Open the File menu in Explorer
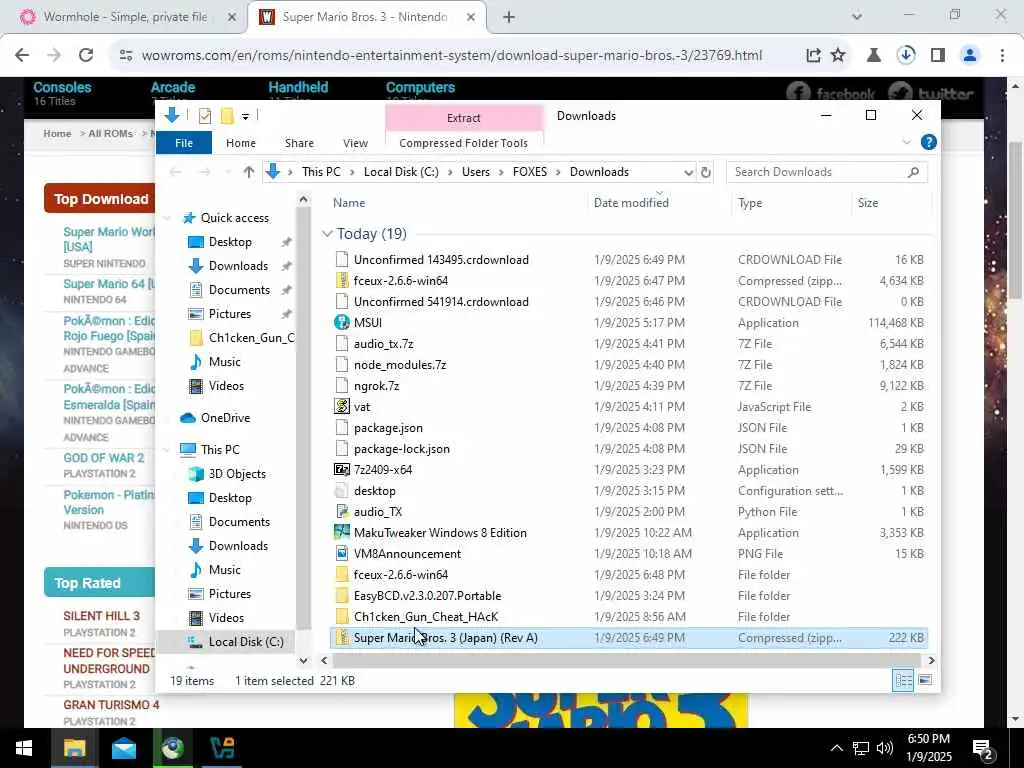 click(x=184, y=143)
